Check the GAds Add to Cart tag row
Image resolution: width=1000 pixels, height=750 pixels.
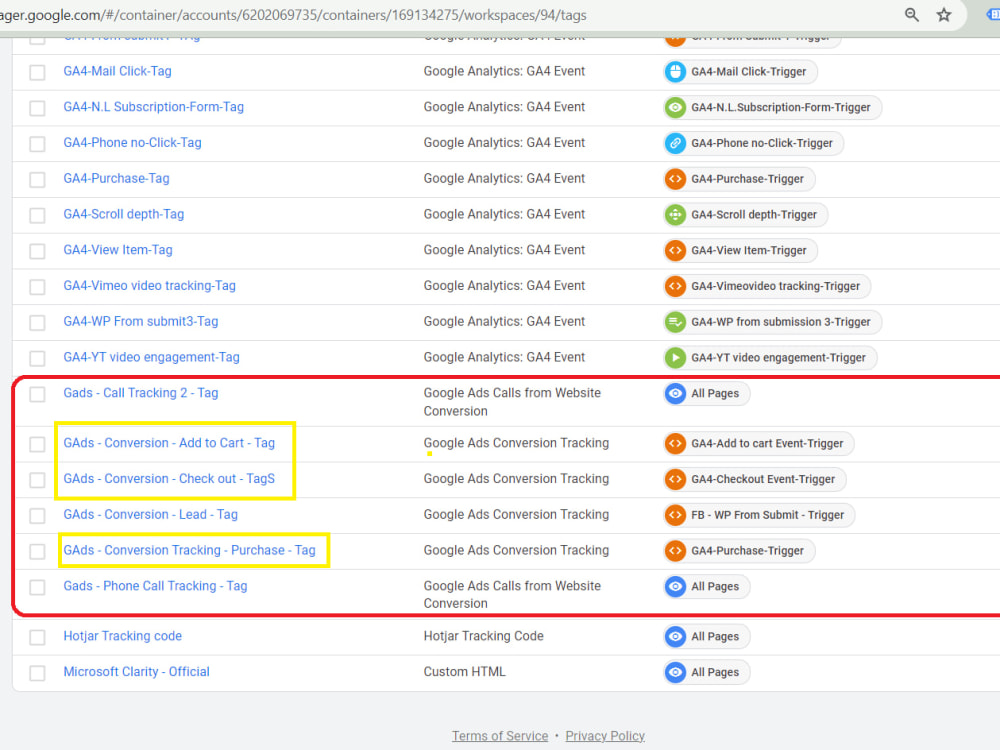(38, 444)
